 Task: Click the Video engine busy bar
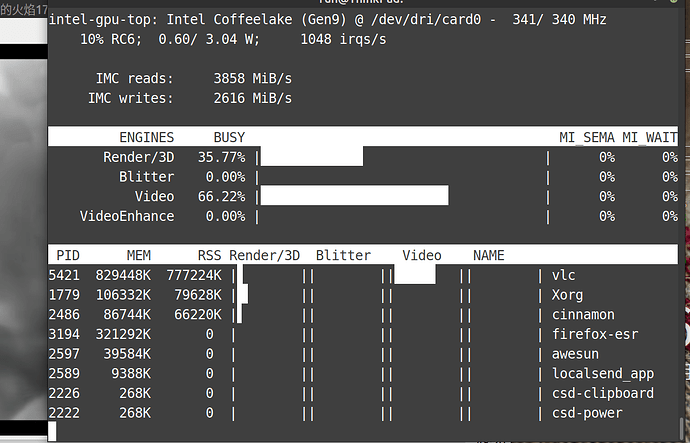[355, 195]
